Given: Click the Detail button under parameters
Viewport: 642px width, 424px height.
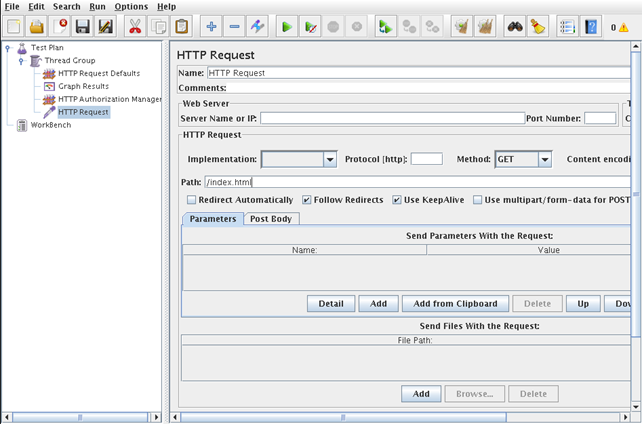Looking at the screenshot, I should pyautogui.click(x=331, y=303).
